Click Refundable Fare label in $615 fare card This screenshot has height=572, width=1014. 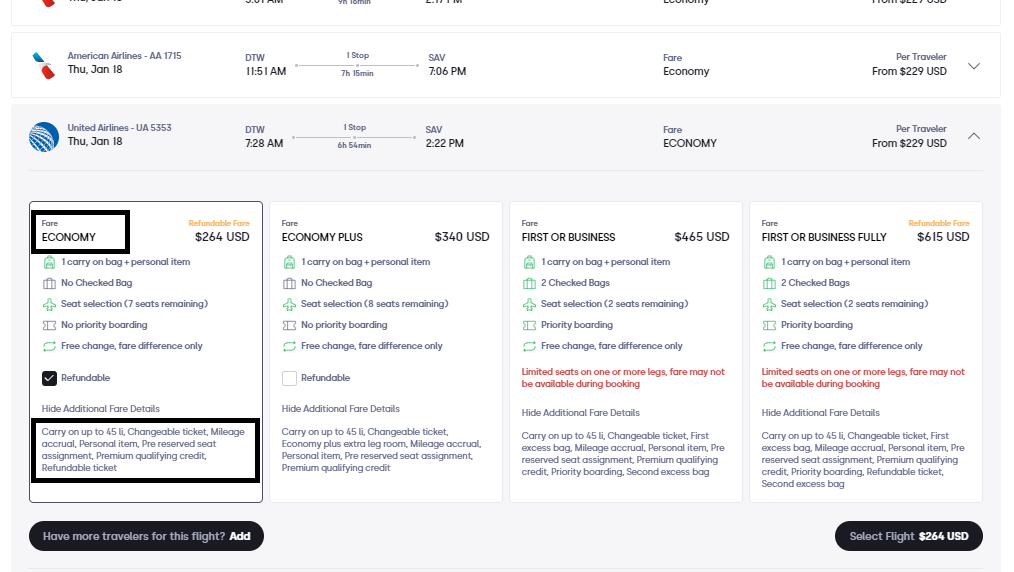939,224
